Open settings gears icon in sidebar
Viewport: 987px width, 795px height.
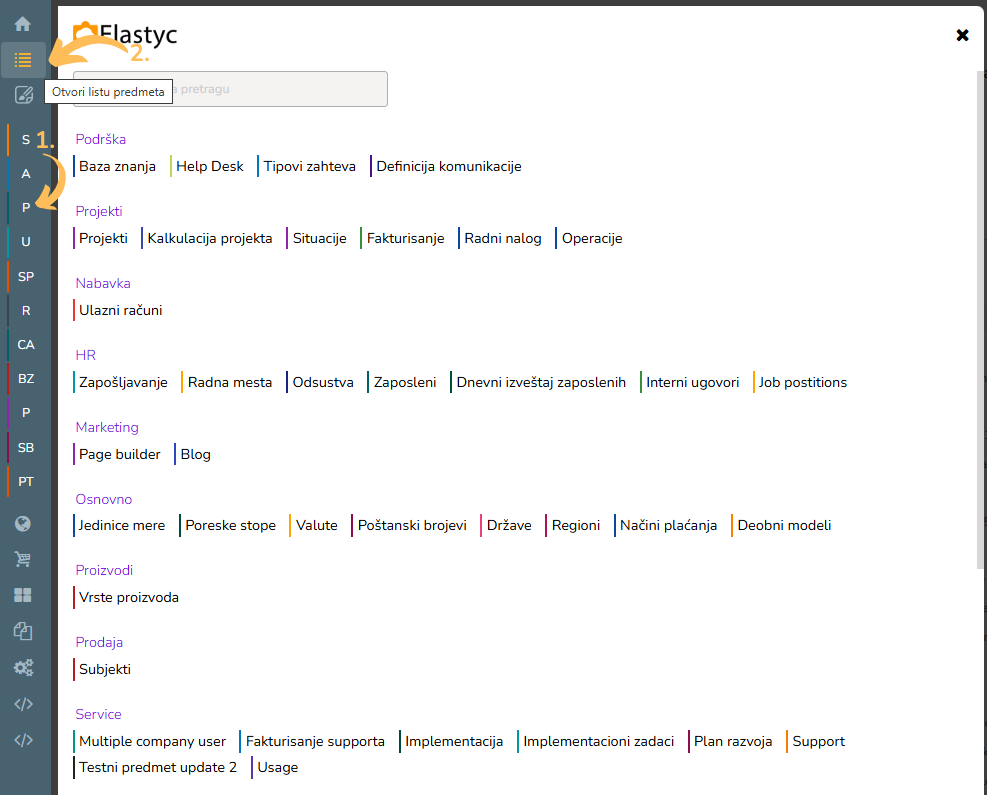(23, 667)
